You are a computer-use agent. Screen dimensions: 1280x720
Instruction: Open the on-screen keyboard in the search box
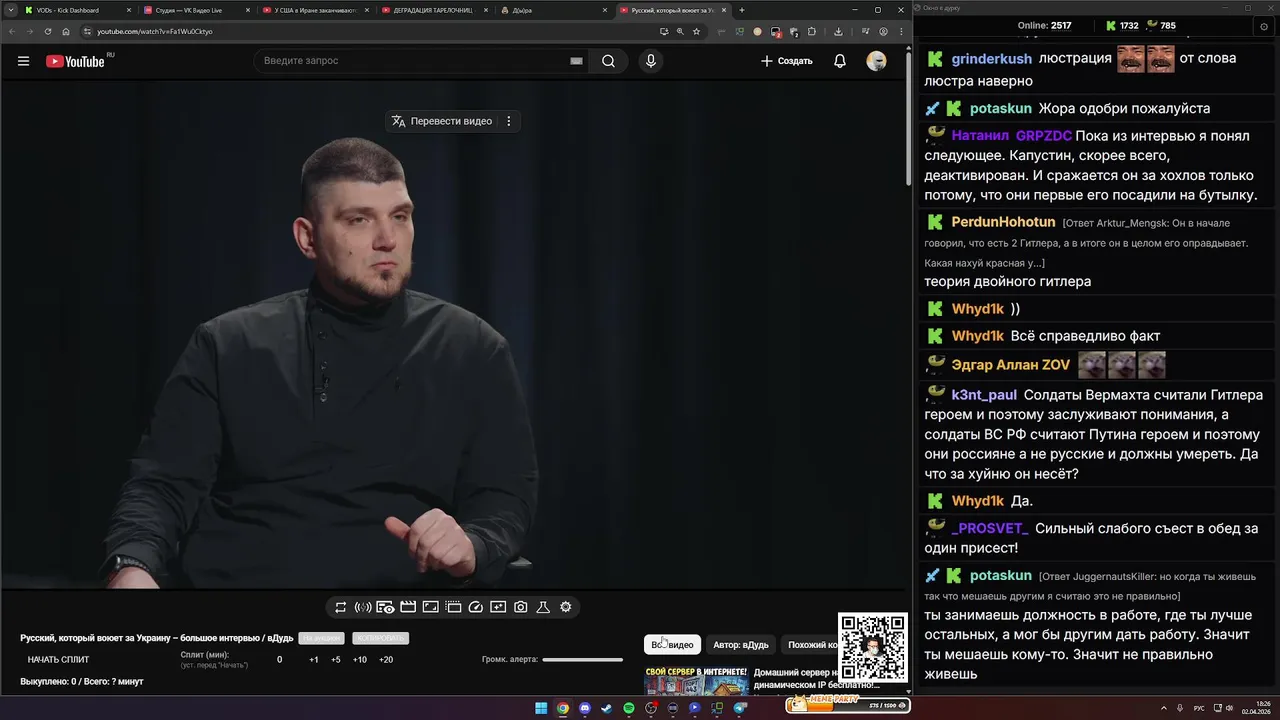point(576,61)
